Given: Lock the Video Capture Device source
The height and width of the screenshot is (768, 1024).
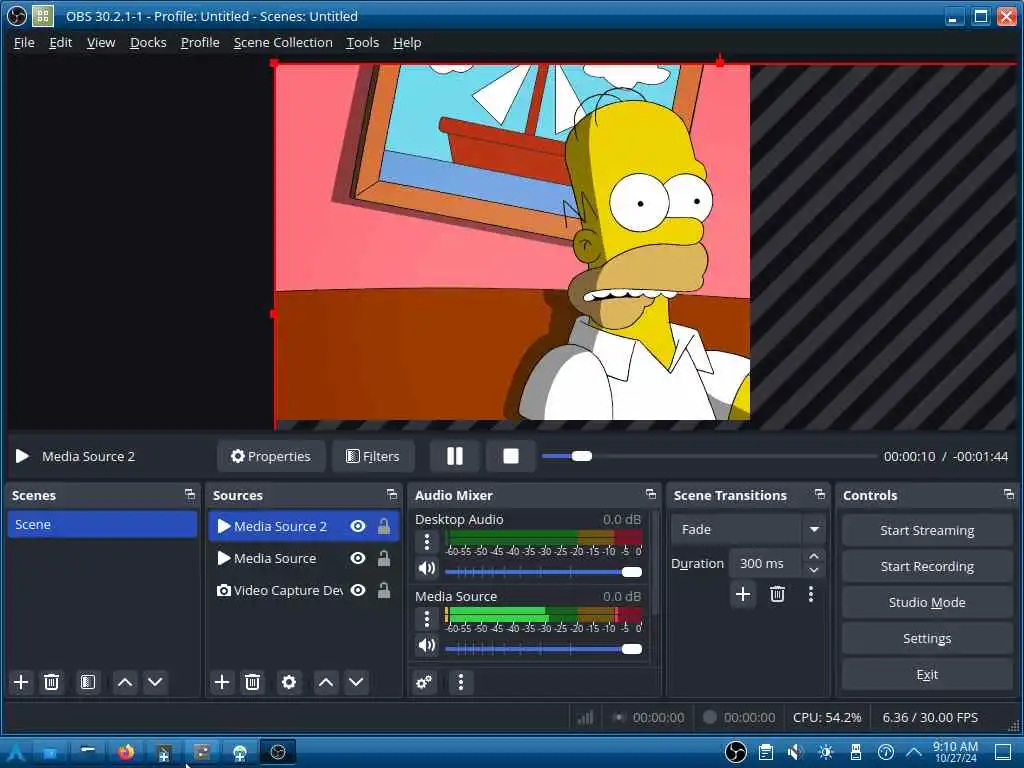Looking at the screenshot, I should (x=384, y=590).
